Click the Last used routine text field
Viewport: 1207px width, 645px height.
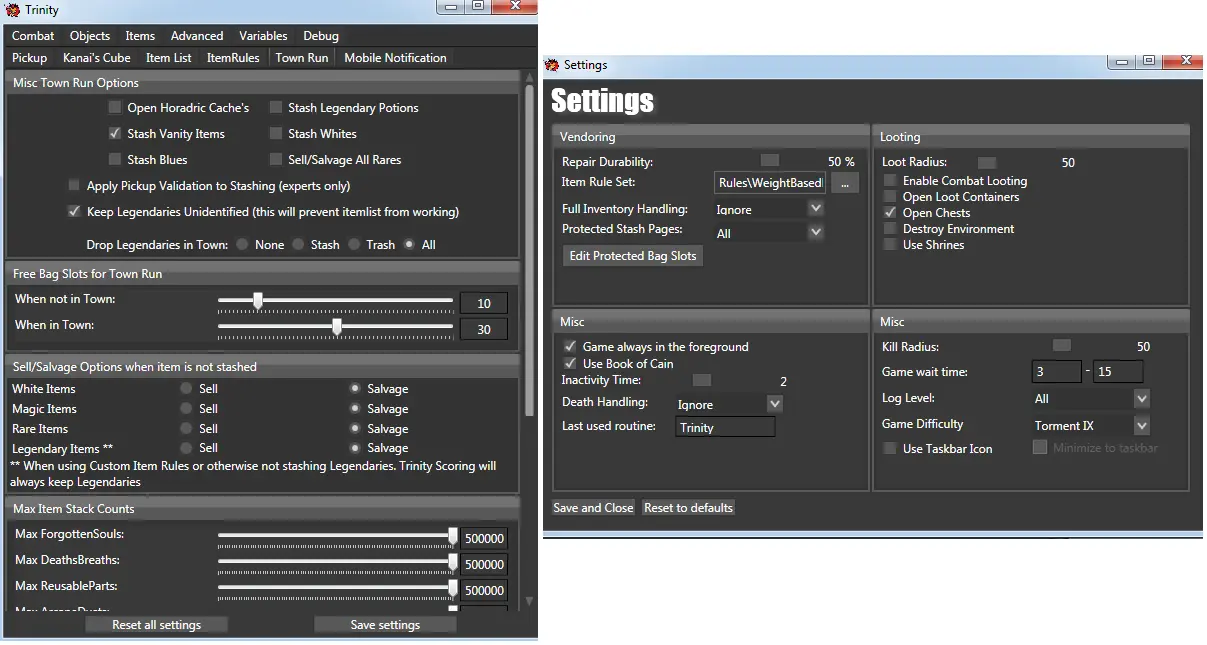coord(725,428)
